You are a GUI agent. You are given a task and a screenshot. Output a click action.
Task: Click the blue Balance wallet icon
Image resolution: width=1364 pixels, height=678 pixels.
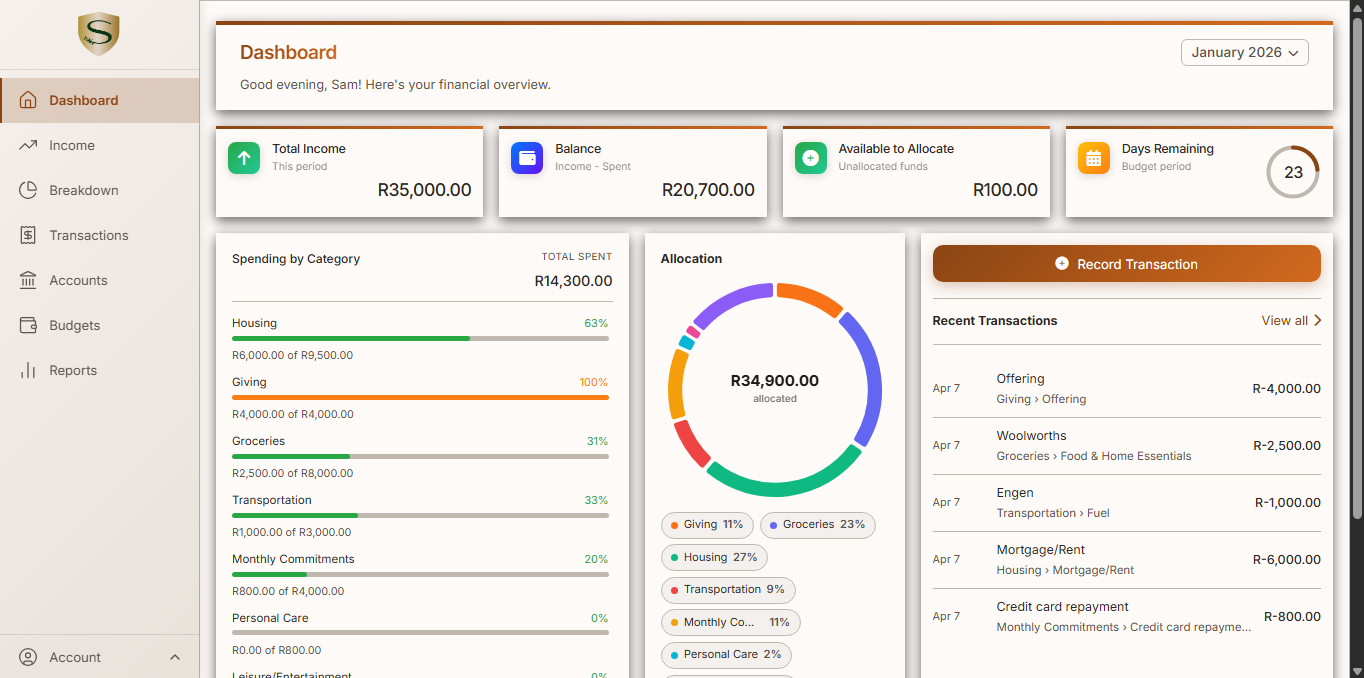527,158
